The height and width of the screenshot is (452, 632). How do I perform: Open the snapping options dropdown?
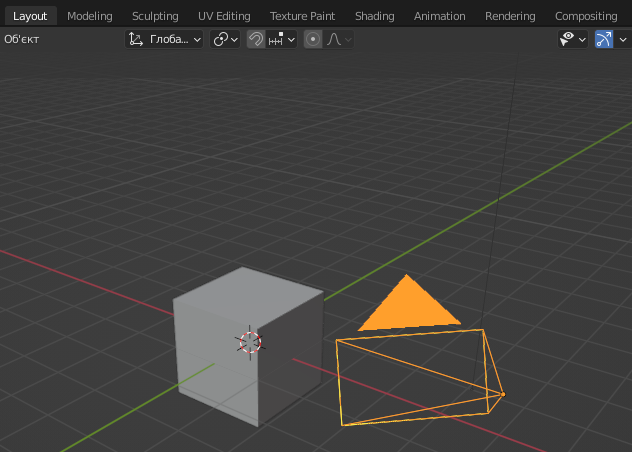click(281, 40)
